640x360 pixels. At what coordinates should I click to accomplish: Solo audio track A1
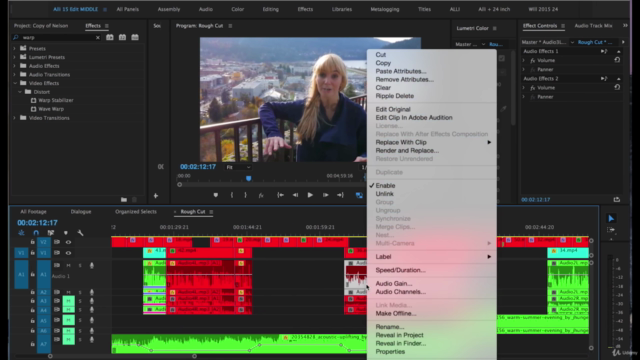click(80, 265)
